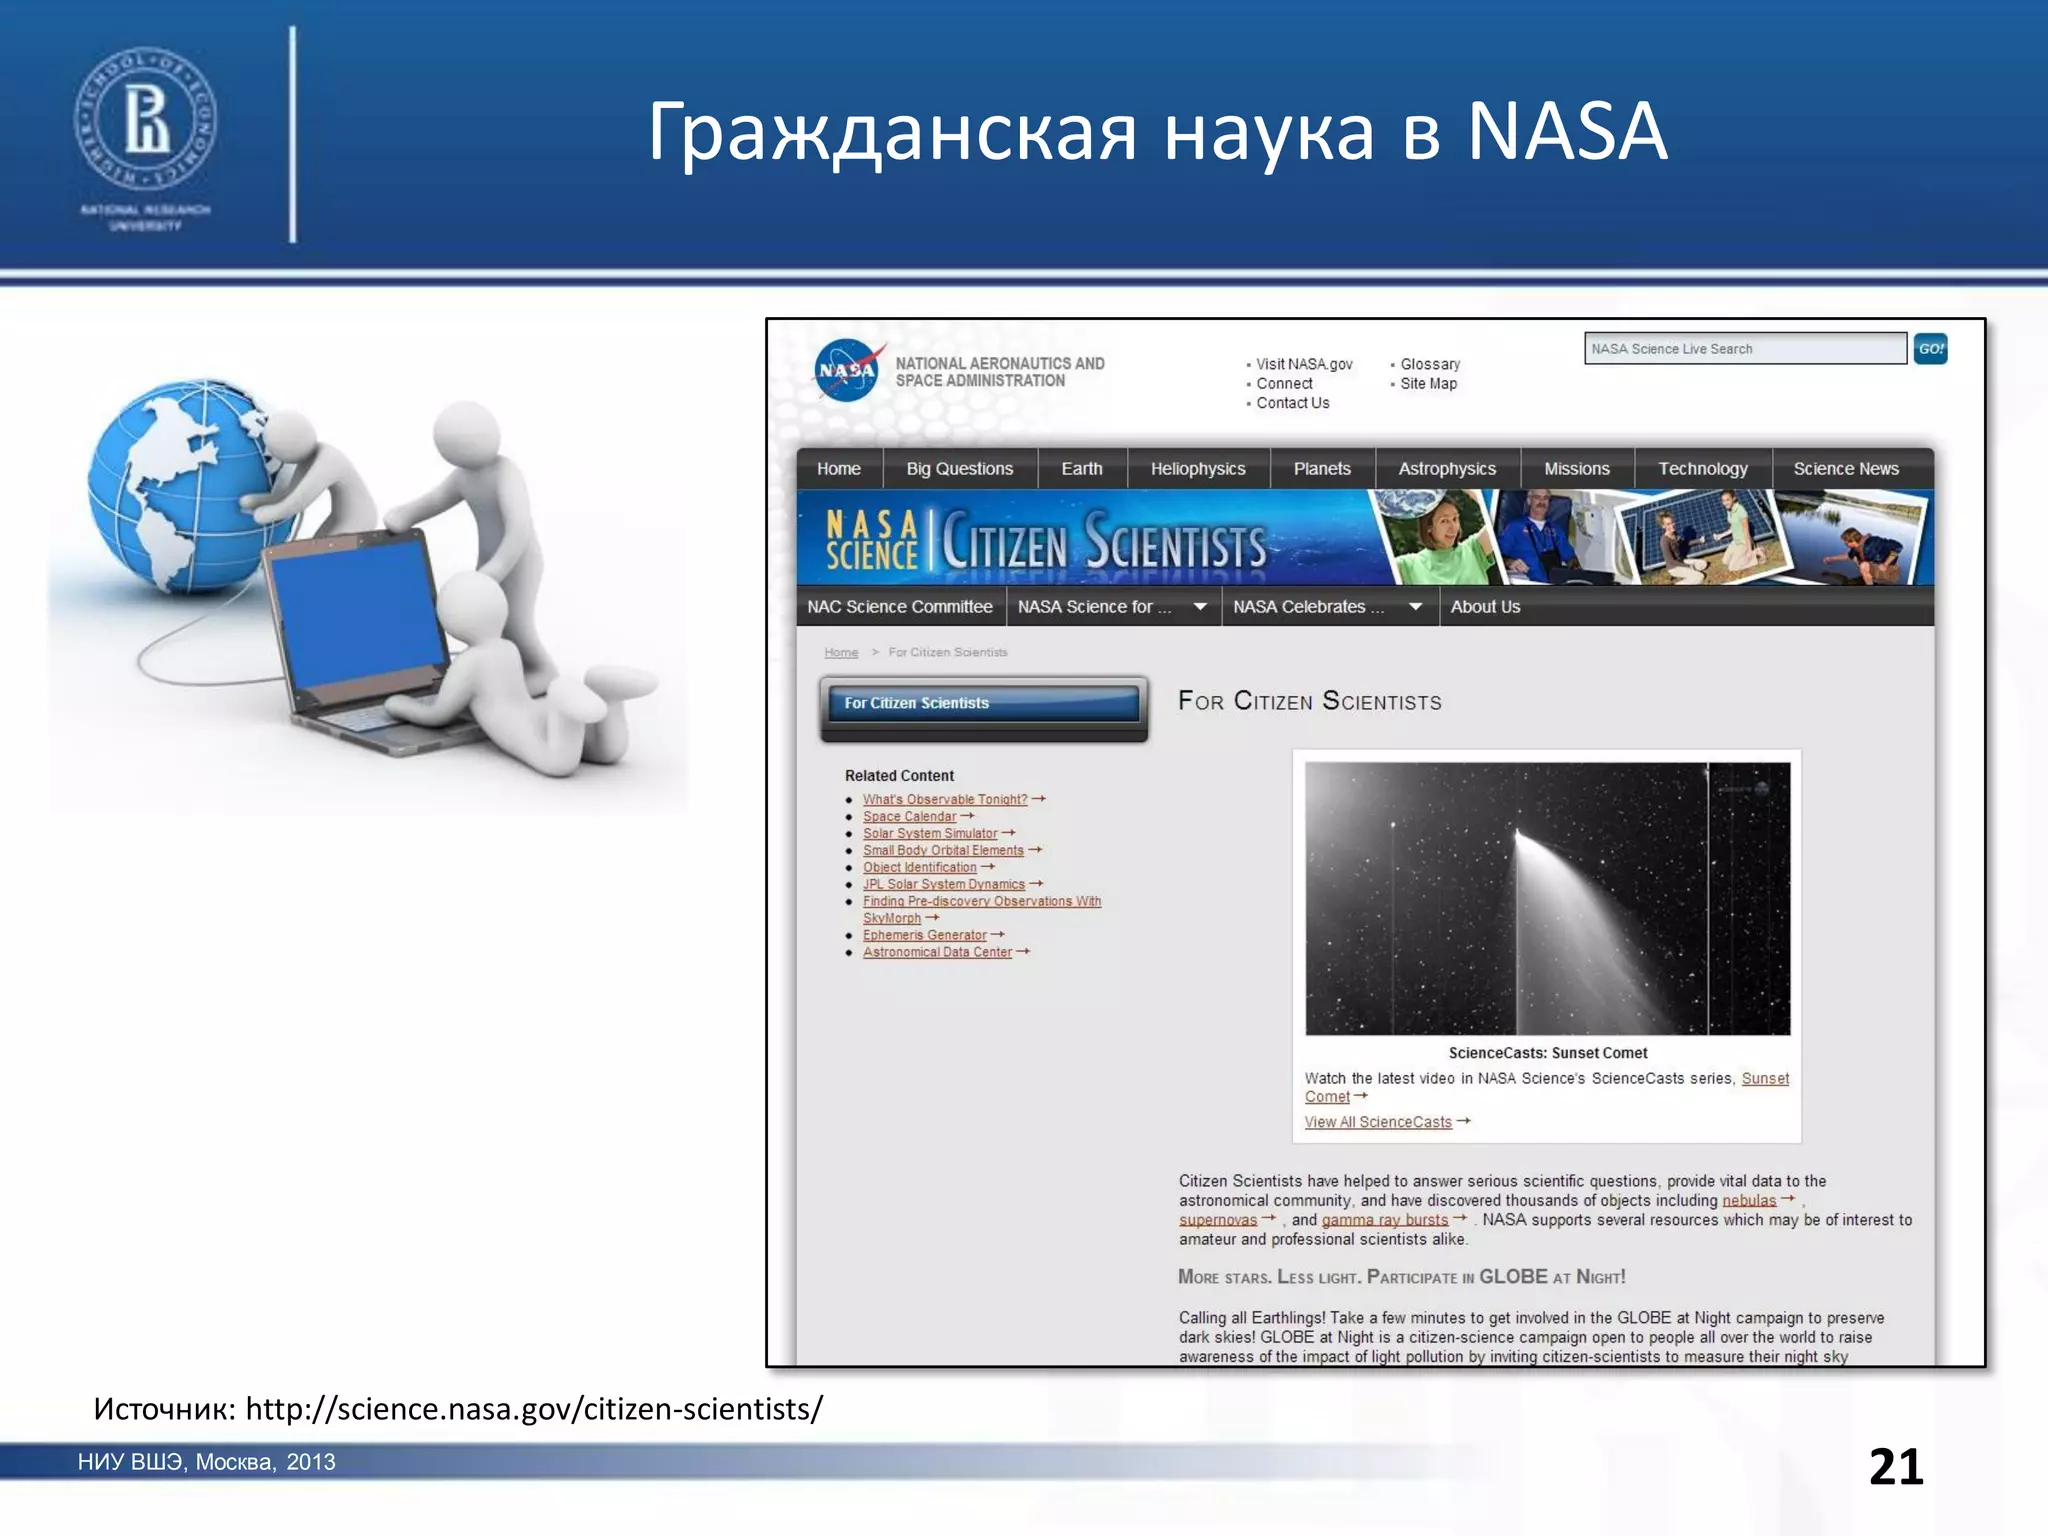Image resolution: width=2048 pixels, height=1536 pixels.
Task: Open What's Observable Tonight? link
Action: pyautogui.click(x=945, y=800)
